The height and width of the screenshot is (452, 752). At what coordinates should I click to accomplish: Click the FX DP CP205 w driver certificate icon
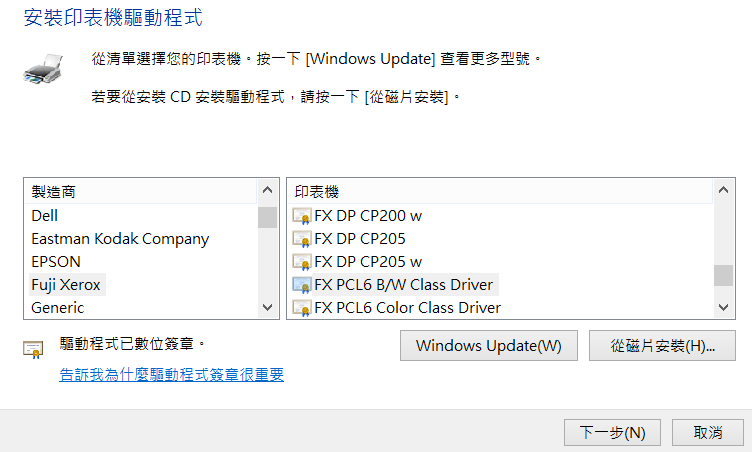pos(302,262)
